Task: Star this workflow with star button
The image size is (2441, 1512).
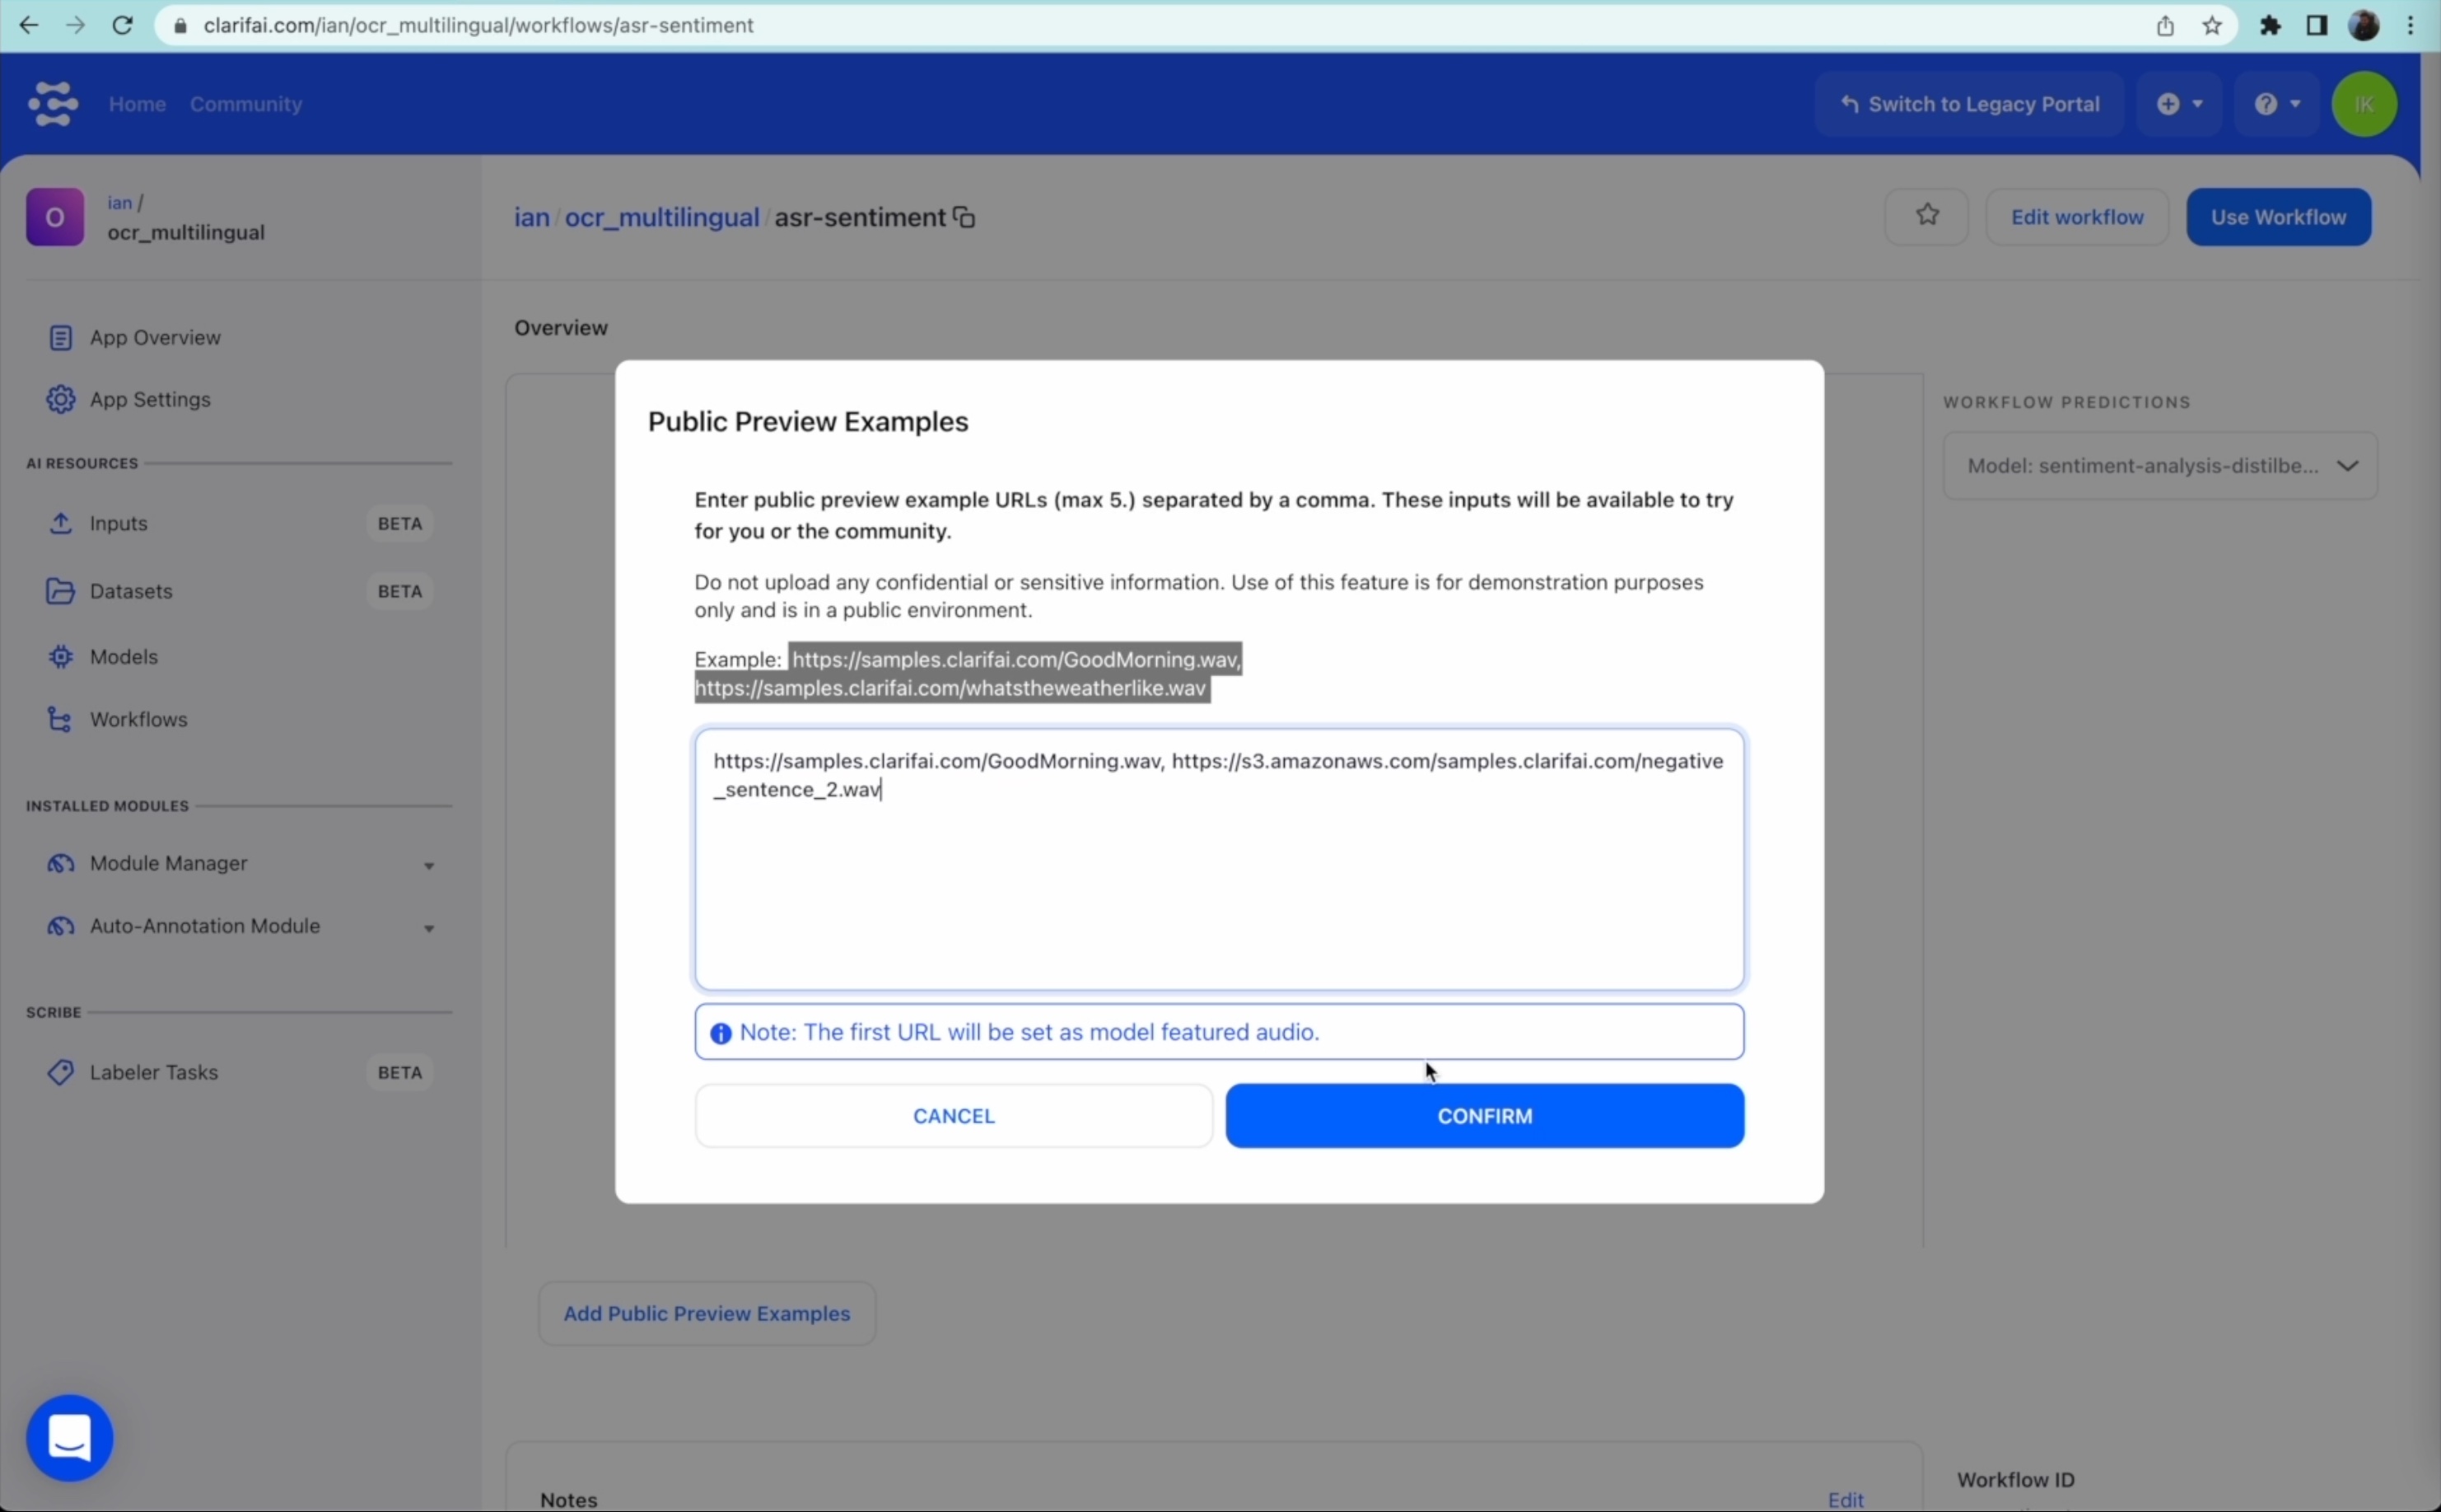Action: coord(1926,216)
